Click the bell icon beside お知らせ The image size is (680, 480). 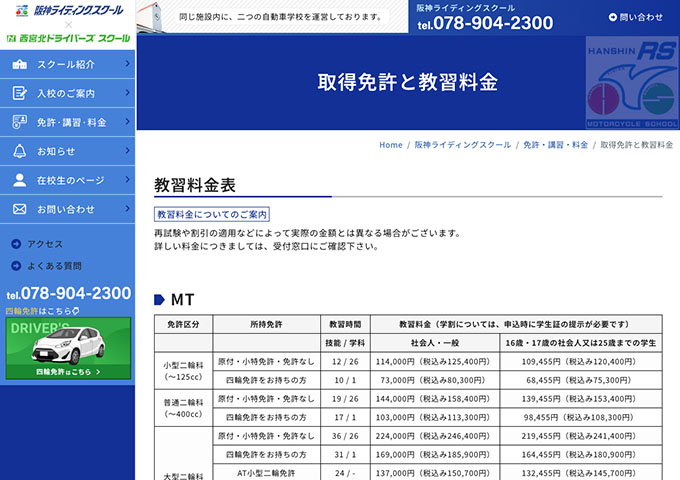click(x=20, y=151)
